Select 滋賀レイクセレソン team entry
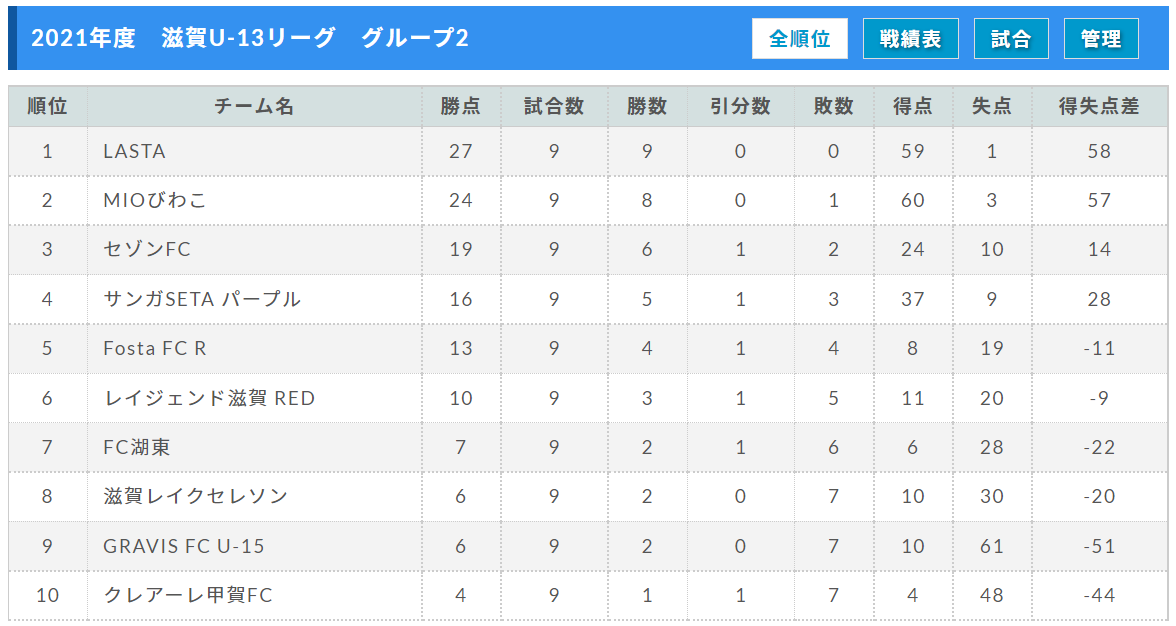This screenshot has width=1176, height=626. coord(196,496)
